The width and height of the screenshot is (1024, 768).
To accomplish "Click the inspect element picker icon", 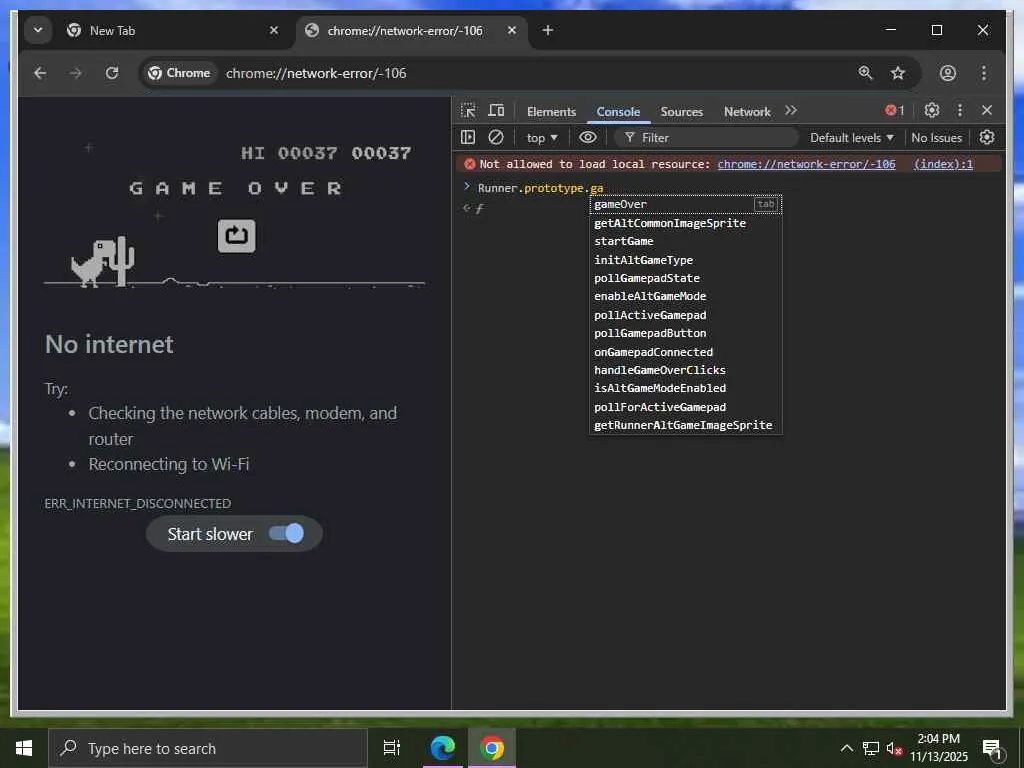I will 468,111.
